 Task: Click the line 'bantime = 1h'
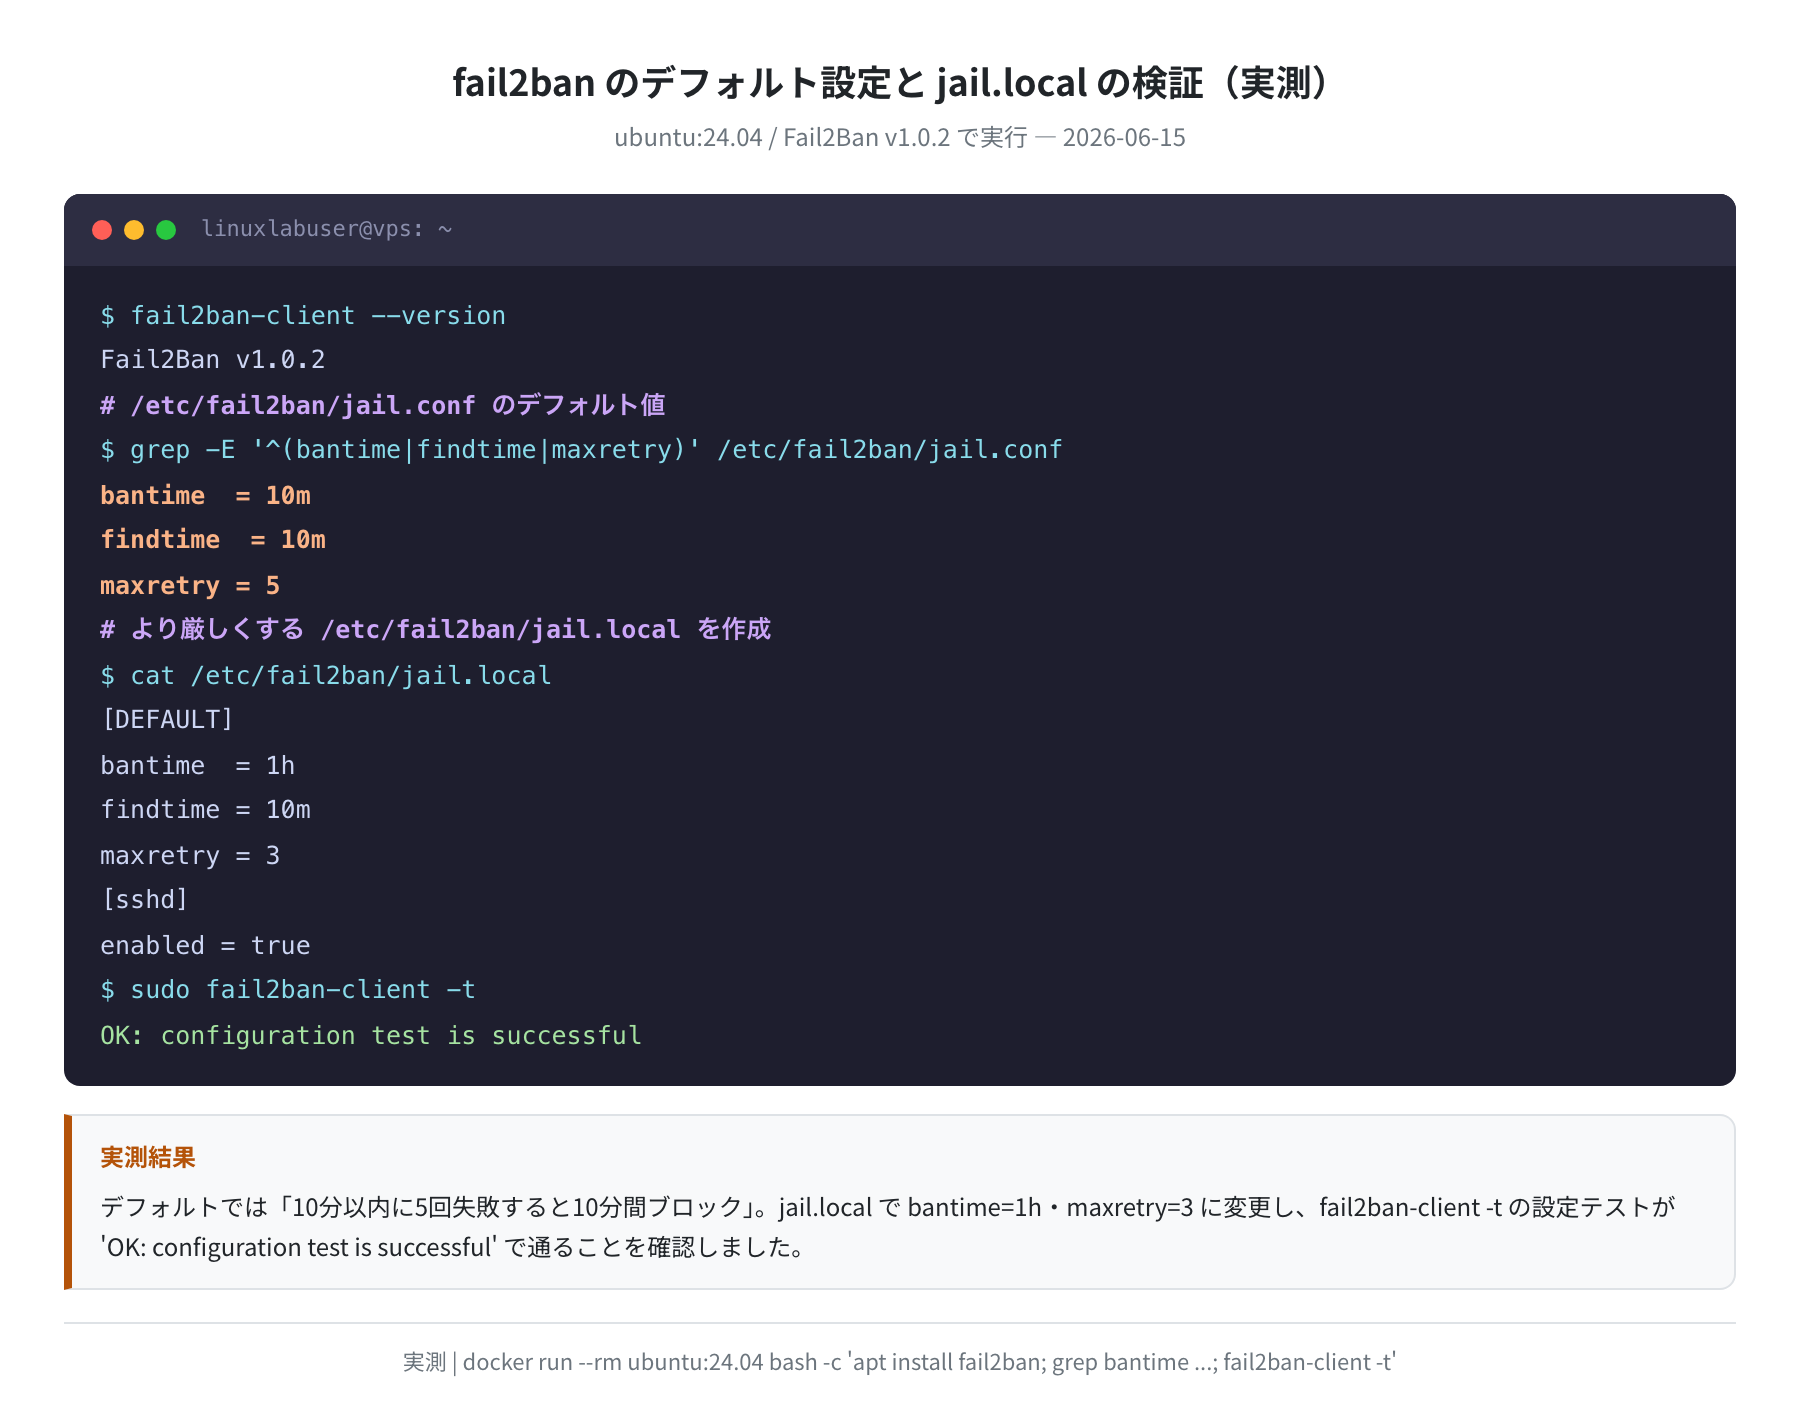(x=198, y=765)
